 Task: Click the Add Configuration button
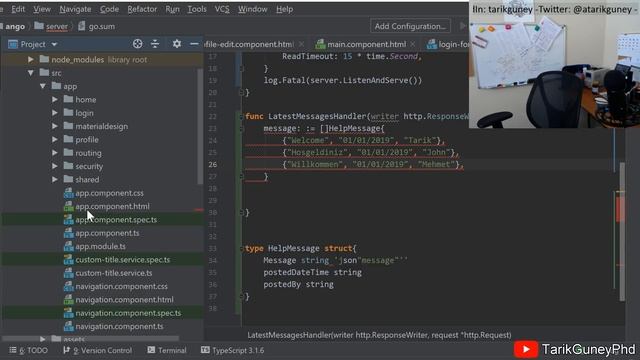click(x=410, y=26)
